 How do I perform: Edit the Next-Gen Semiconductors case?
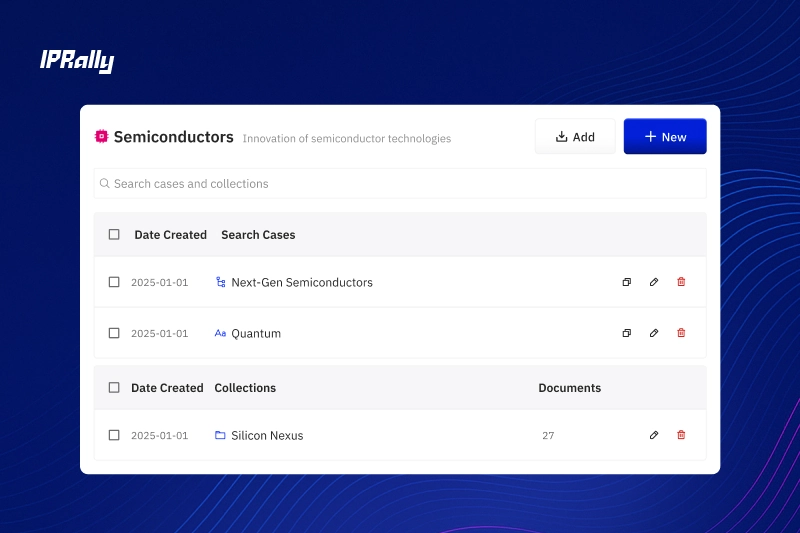pyautogui.click(x=654, y=282)
